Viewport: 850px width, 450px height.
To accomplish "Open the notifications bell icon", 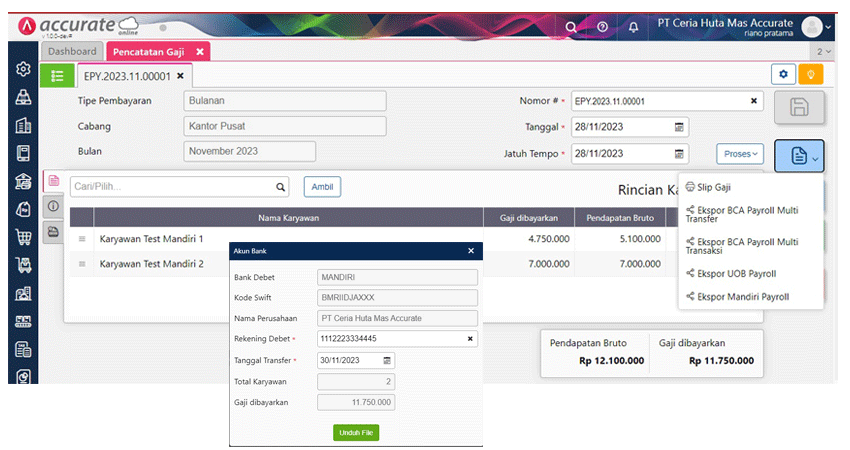I will pos(633,27).
